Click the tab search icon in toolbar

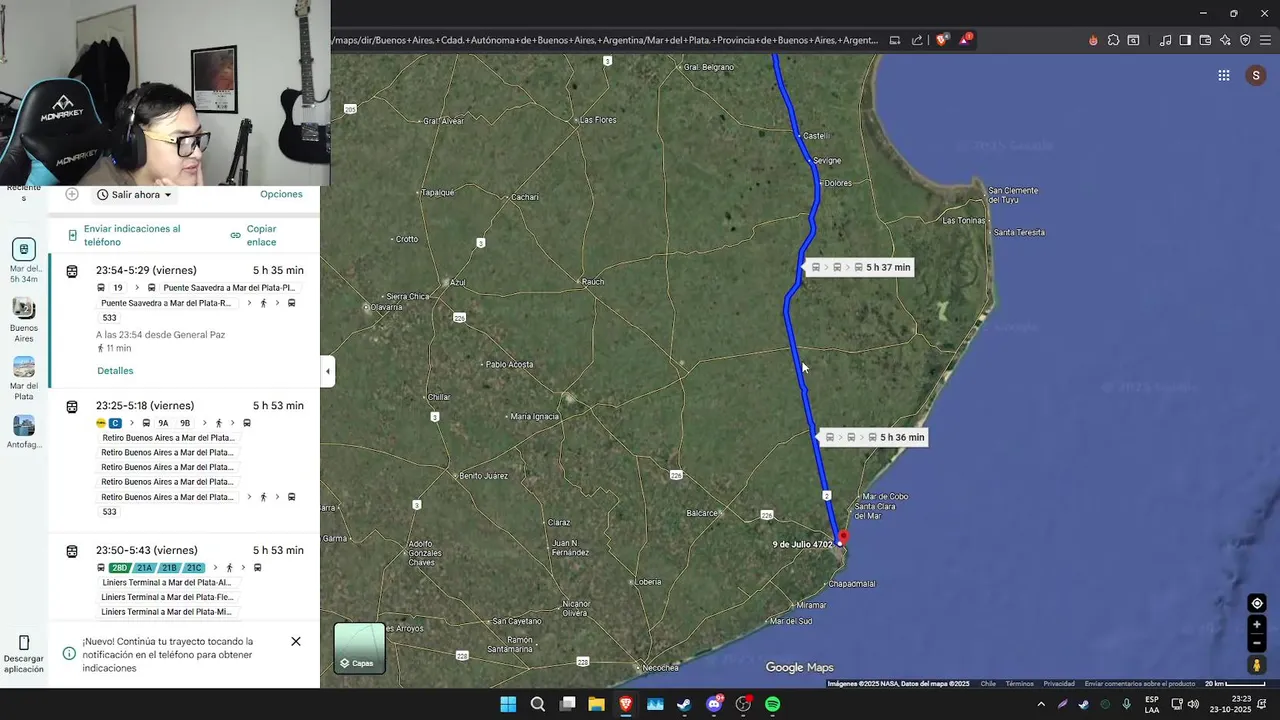tap(1133, 40)
